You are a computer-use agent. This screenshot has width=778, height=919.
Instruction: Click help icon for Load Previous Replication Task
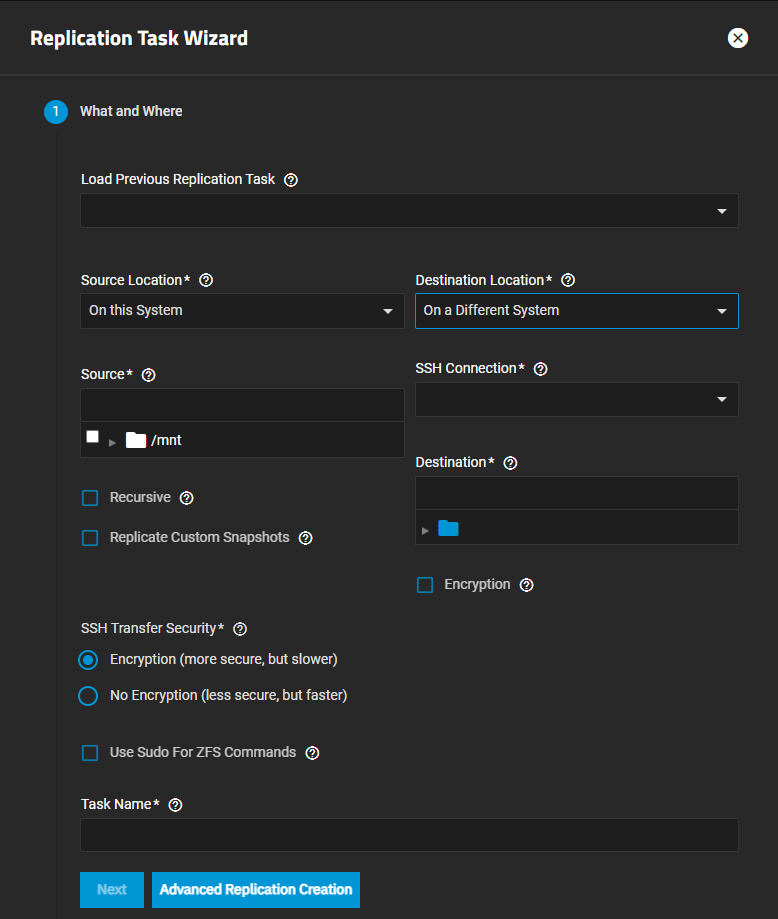tap(291, 180)
